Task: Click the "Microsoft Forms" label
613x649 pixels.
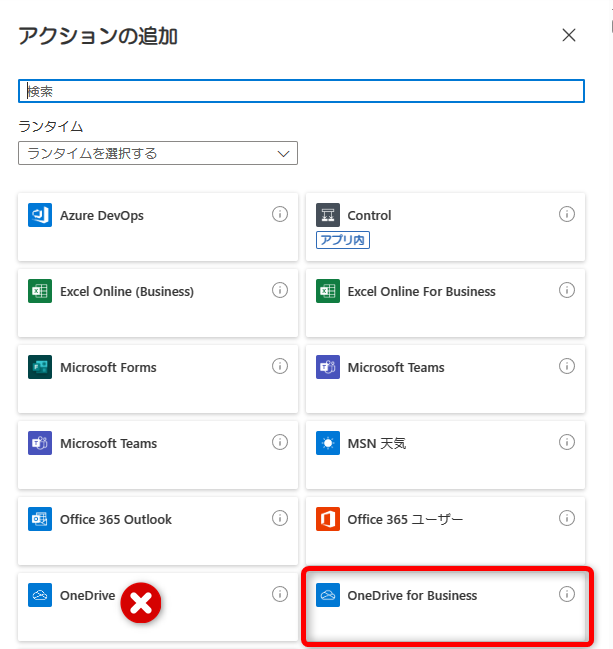Action: click(108, 368)
